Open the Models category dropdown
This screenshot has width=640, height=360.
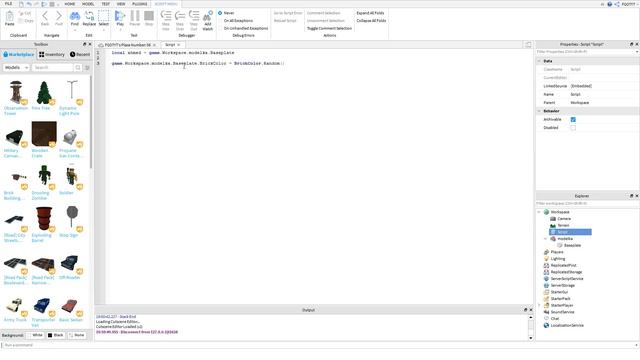coord(16,67)
